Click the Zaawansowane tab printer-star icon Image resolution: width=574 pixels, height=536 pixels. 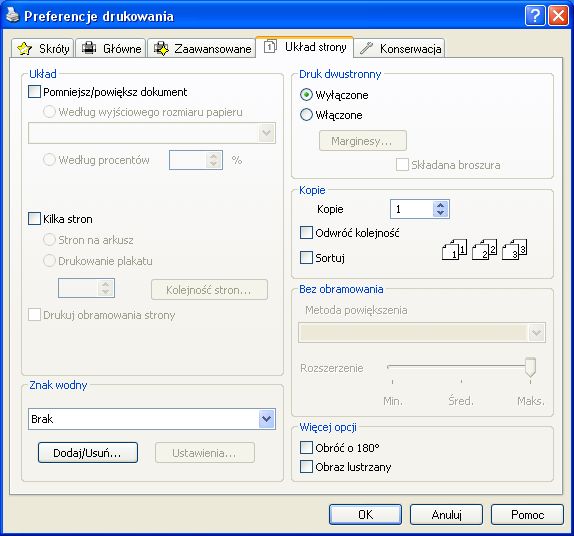tap(161, 48)
